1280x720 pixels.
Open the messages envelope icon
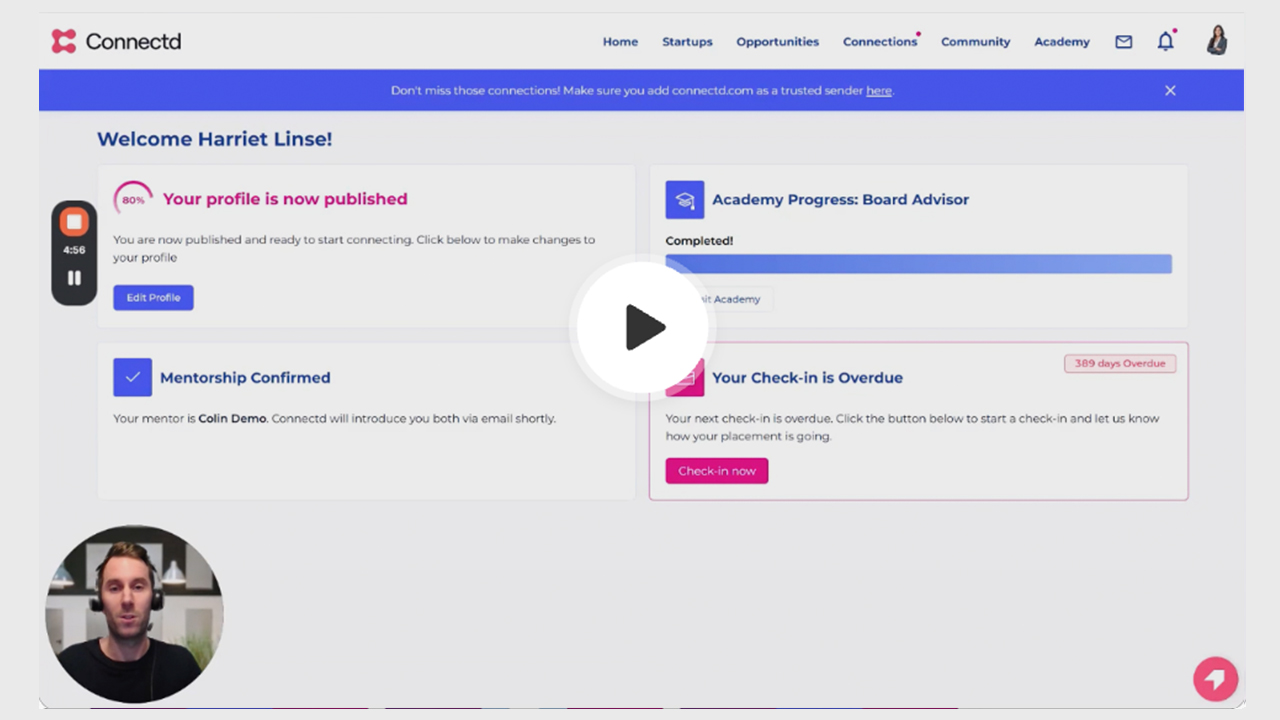pyautogui.click(x=1124, y=42)
